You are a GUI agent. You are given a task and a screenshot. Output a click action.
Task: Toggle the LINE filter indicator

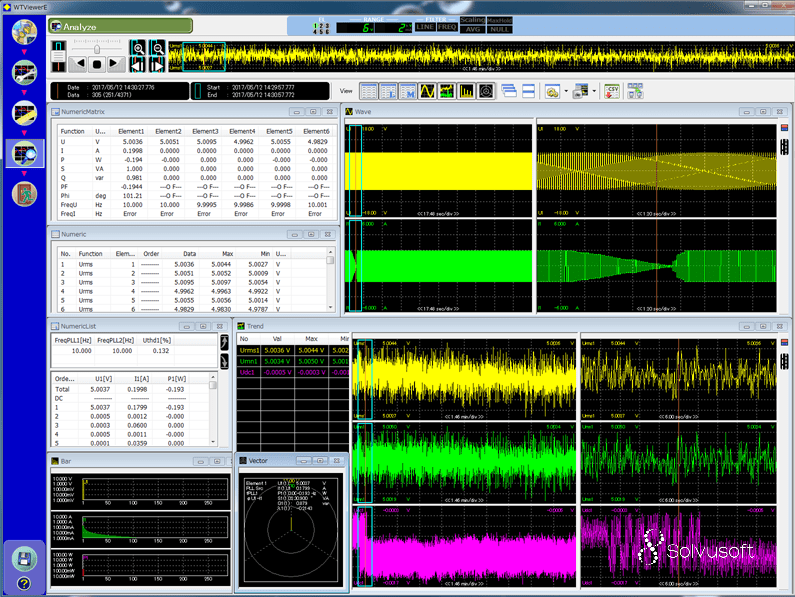coord(423,27)
